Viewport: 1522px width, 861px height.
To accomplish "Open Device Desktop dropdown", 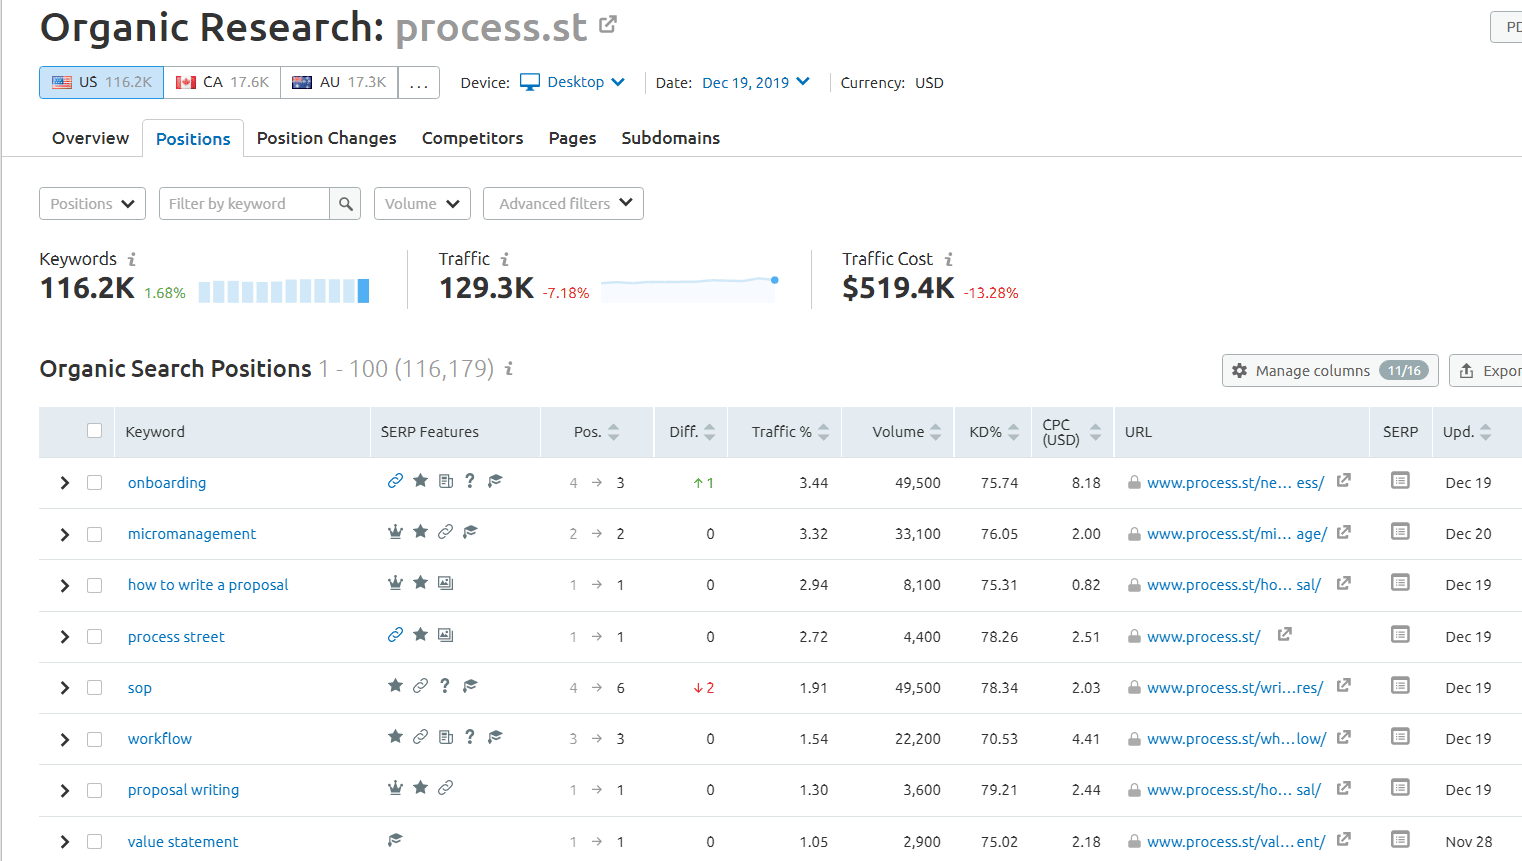I will (573, 82).
